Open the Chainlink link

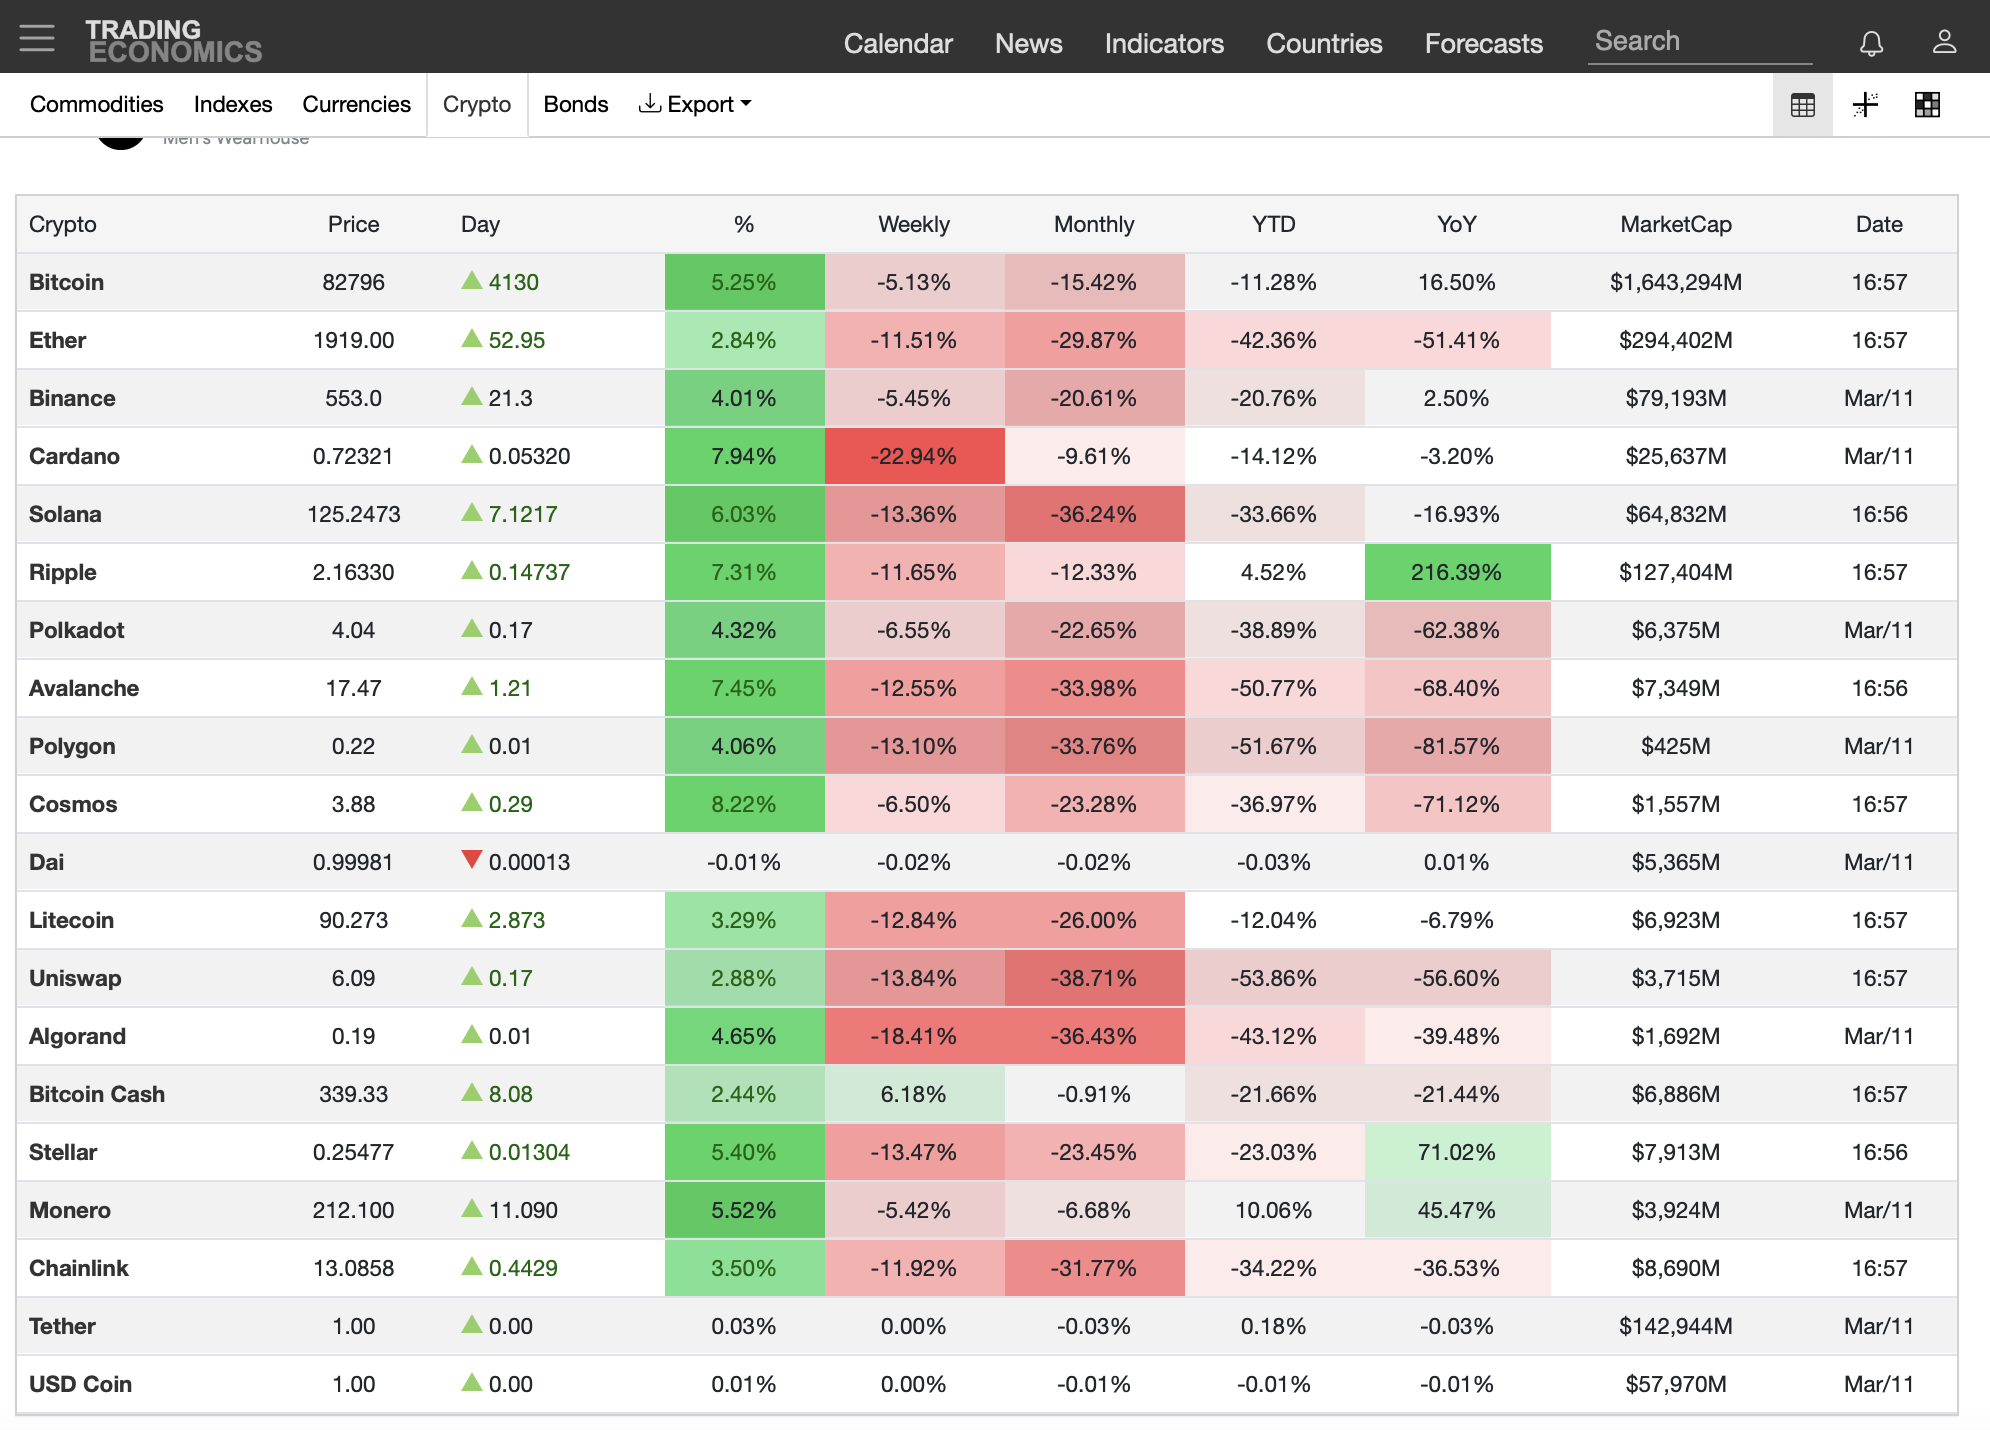tap(79, 1268)
